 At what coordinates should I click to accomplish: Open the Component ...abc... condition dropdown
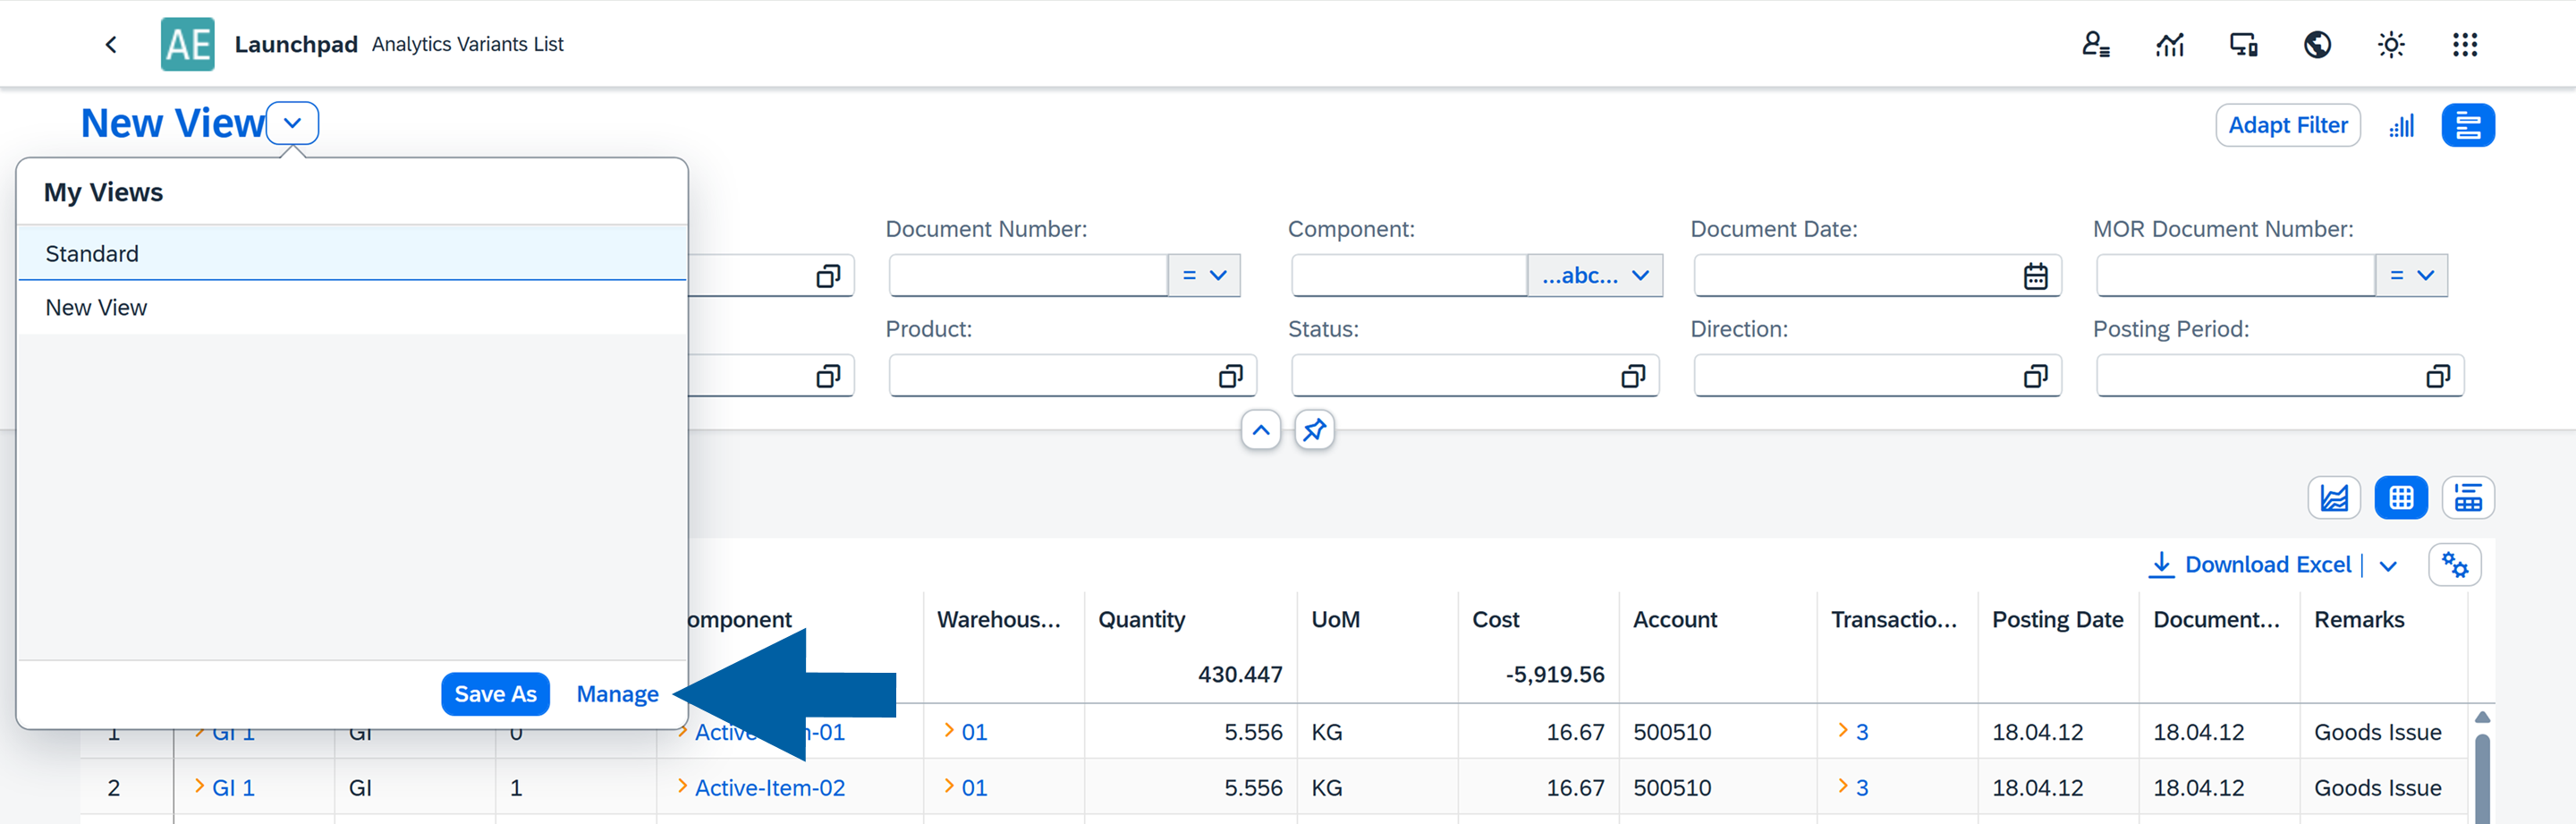(1595, 275)
